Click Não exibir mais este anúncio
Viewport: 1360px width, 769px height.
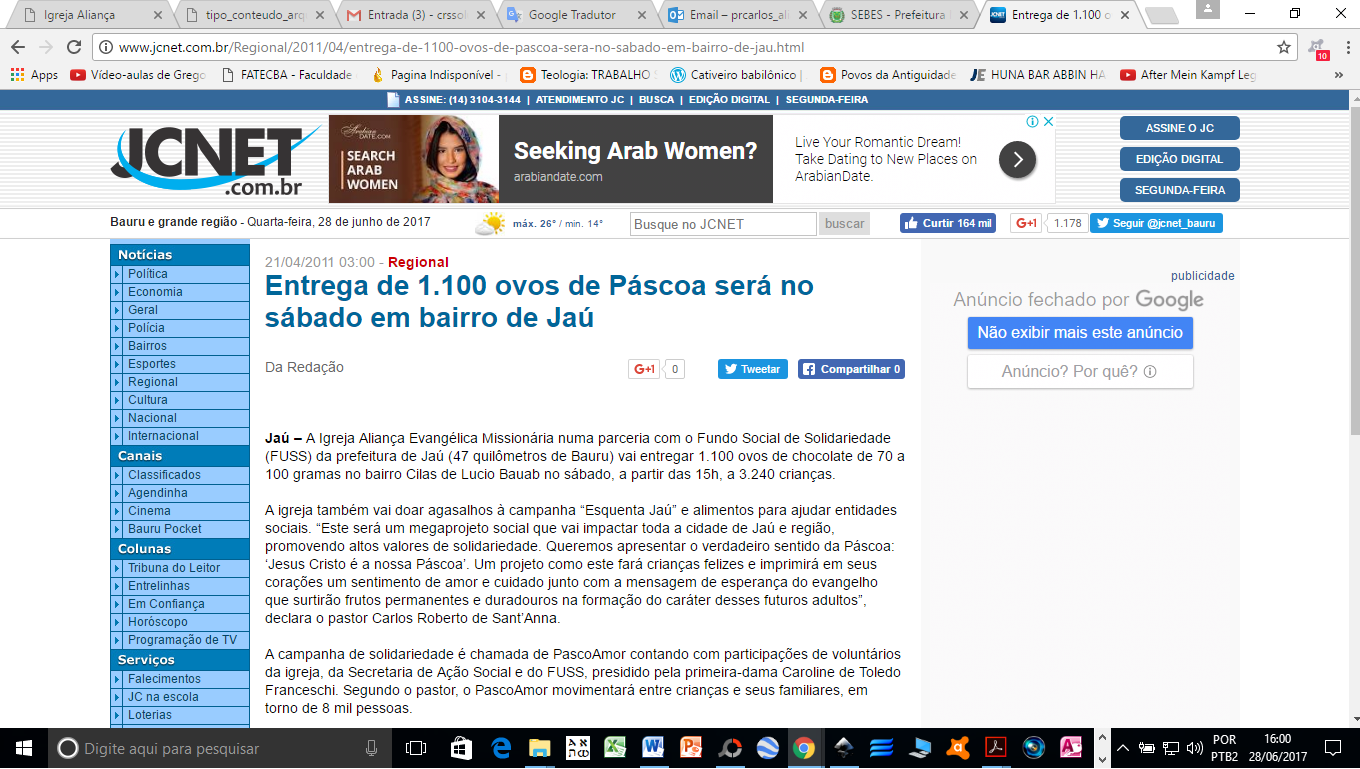1080,333
